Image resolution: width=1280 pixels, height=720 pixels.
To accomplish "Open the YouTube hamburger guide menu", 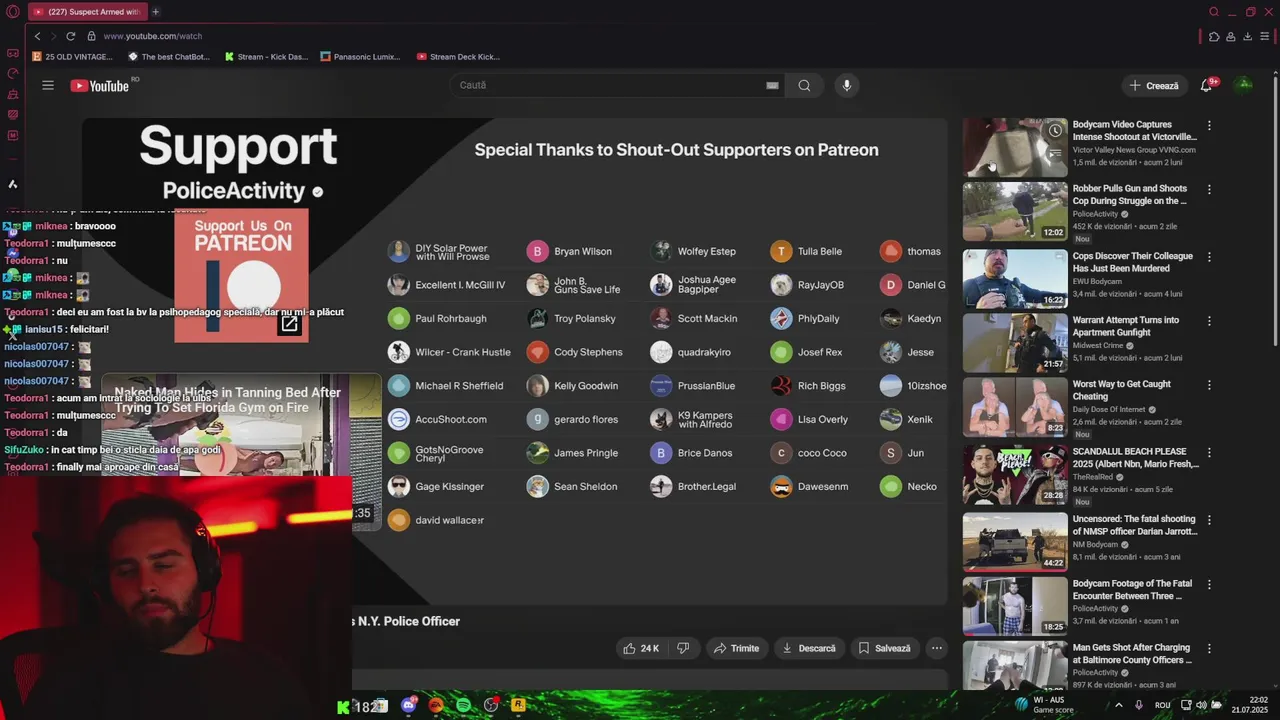I will [x=48, y=85].
